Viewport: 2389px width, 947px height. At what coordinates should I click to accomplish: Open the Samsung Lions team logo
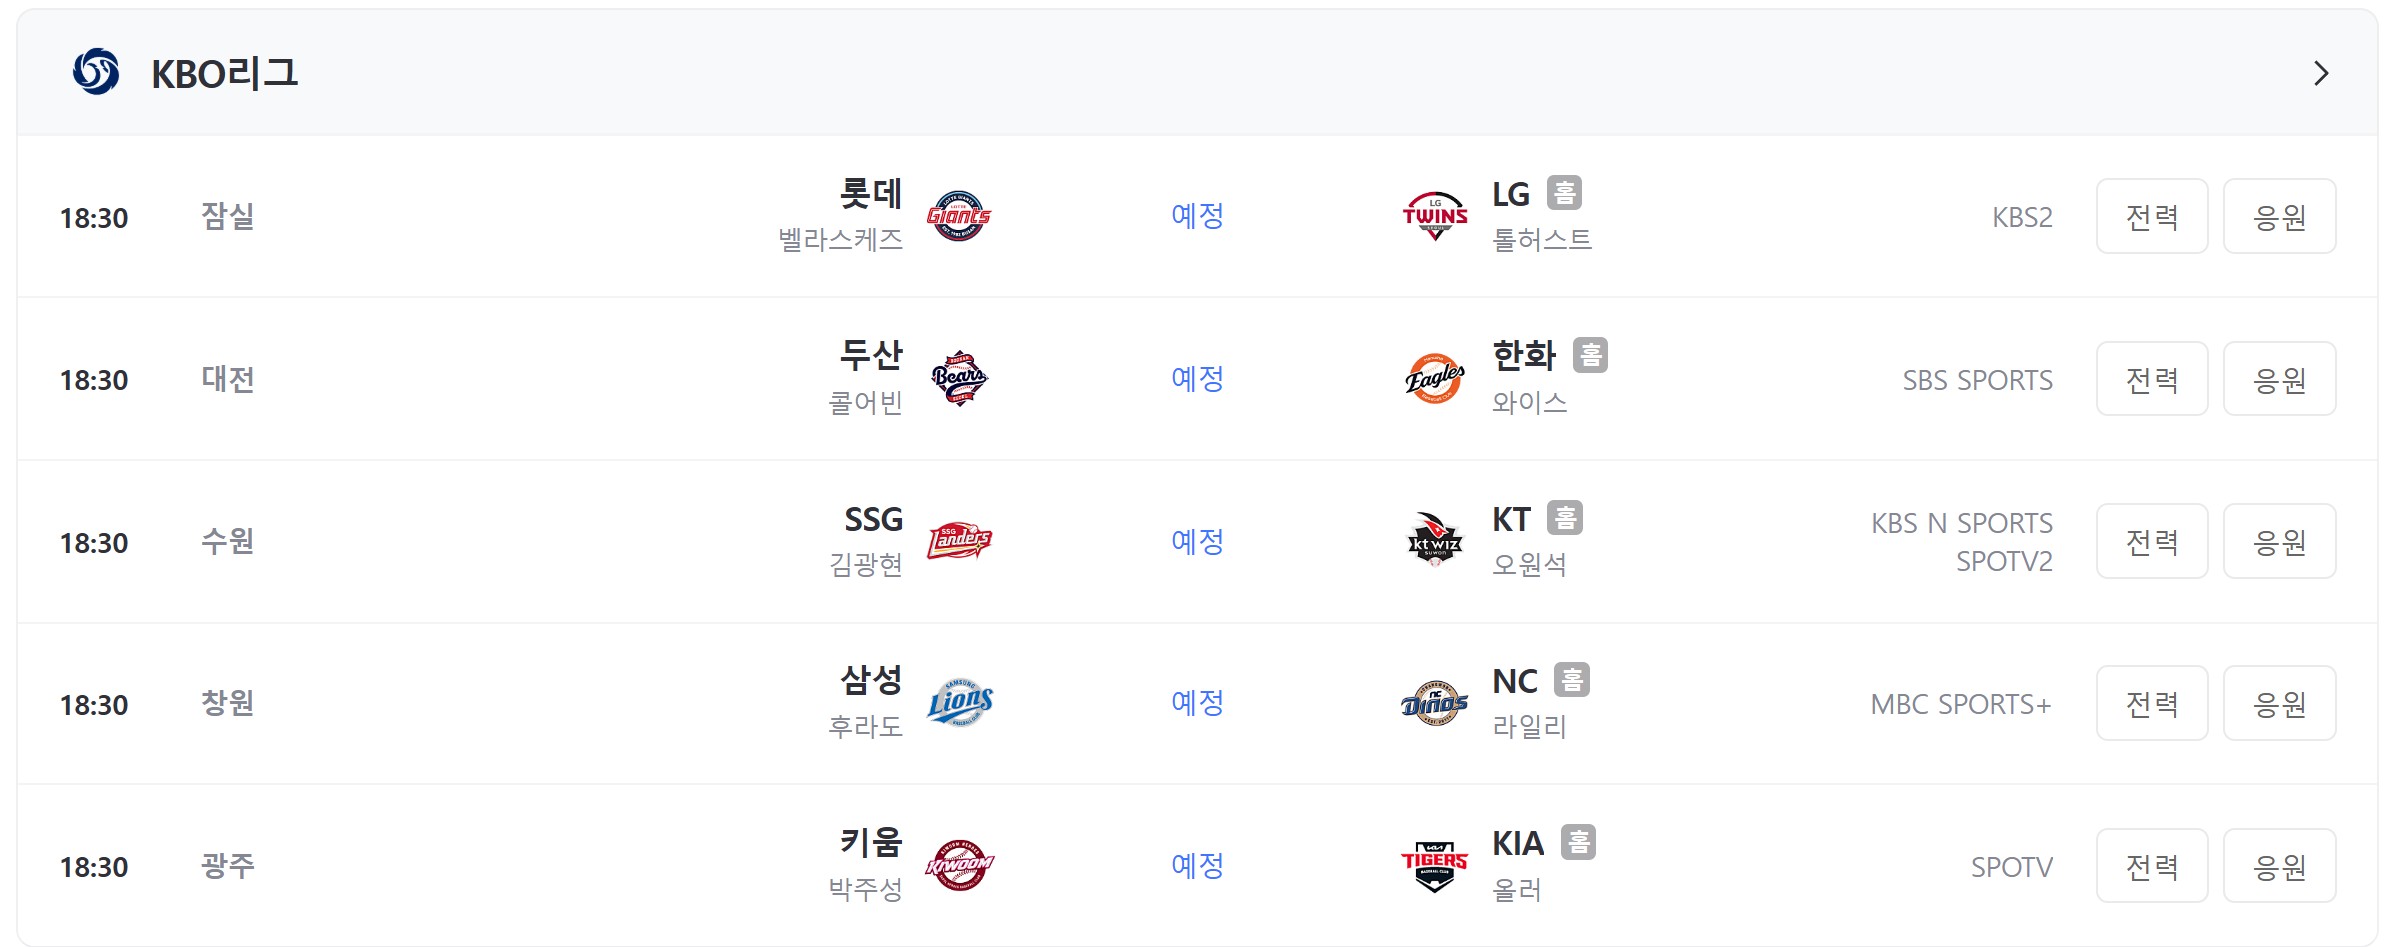pyautogui.click(x=959, y=703)
